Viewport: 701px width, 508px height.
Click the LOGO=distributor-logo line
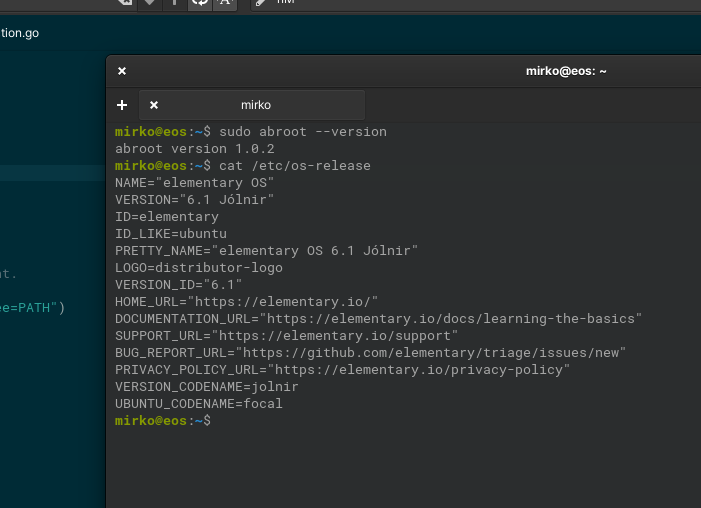point(199,268)
